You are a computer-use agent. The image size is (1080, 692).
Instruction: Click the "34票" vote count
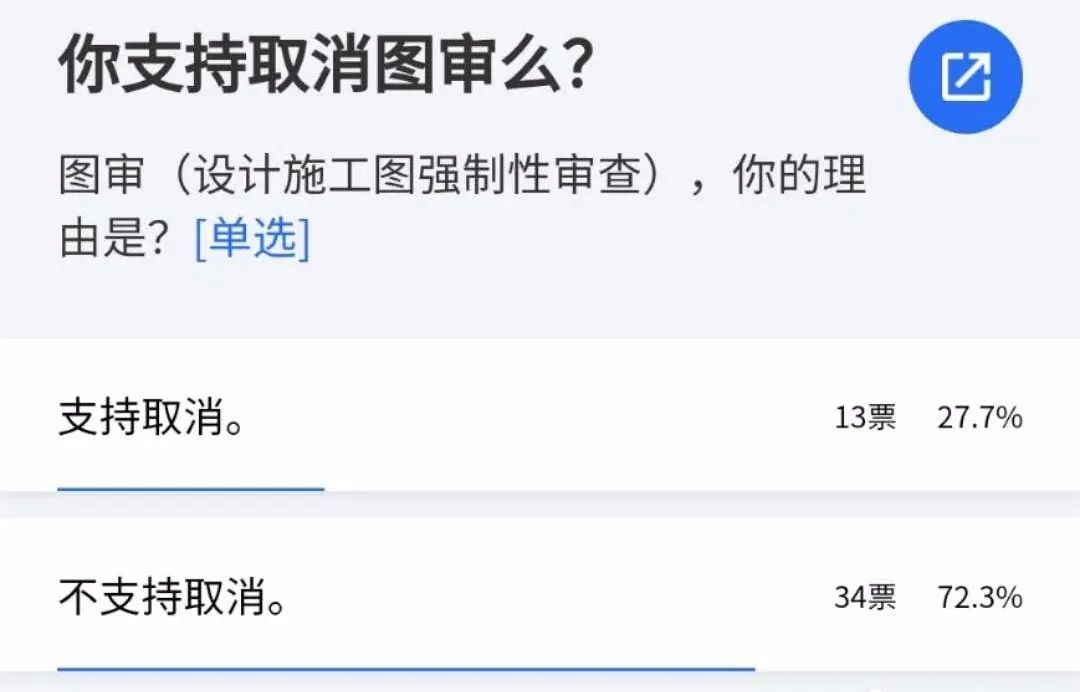click(x=865, y=598)
